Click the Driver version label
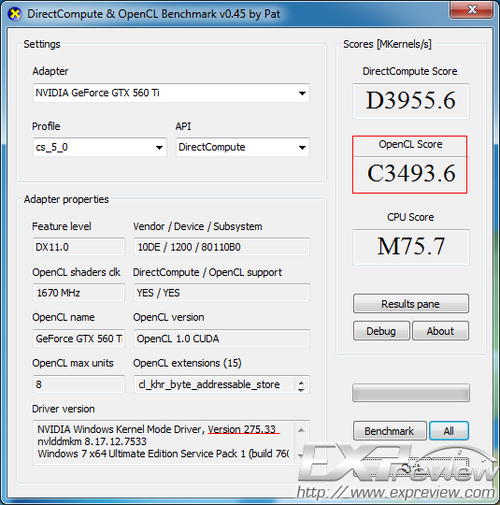Screen dimensions: 500x505 pyautogui.click(x=63, y=409)
